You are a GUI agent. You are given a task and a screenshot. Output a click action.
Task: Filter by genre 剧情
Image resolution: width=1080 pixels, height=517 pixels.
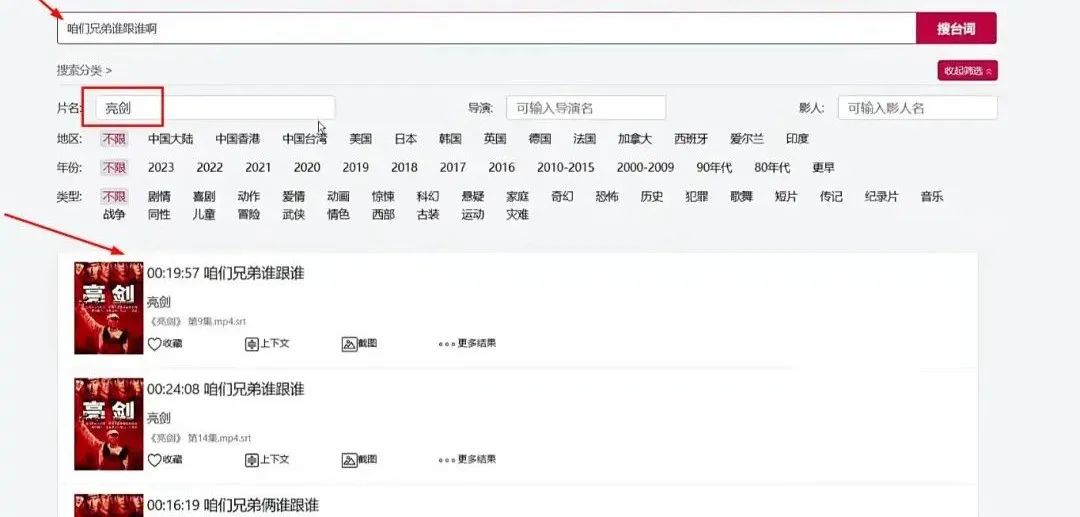tap(159, 196)
